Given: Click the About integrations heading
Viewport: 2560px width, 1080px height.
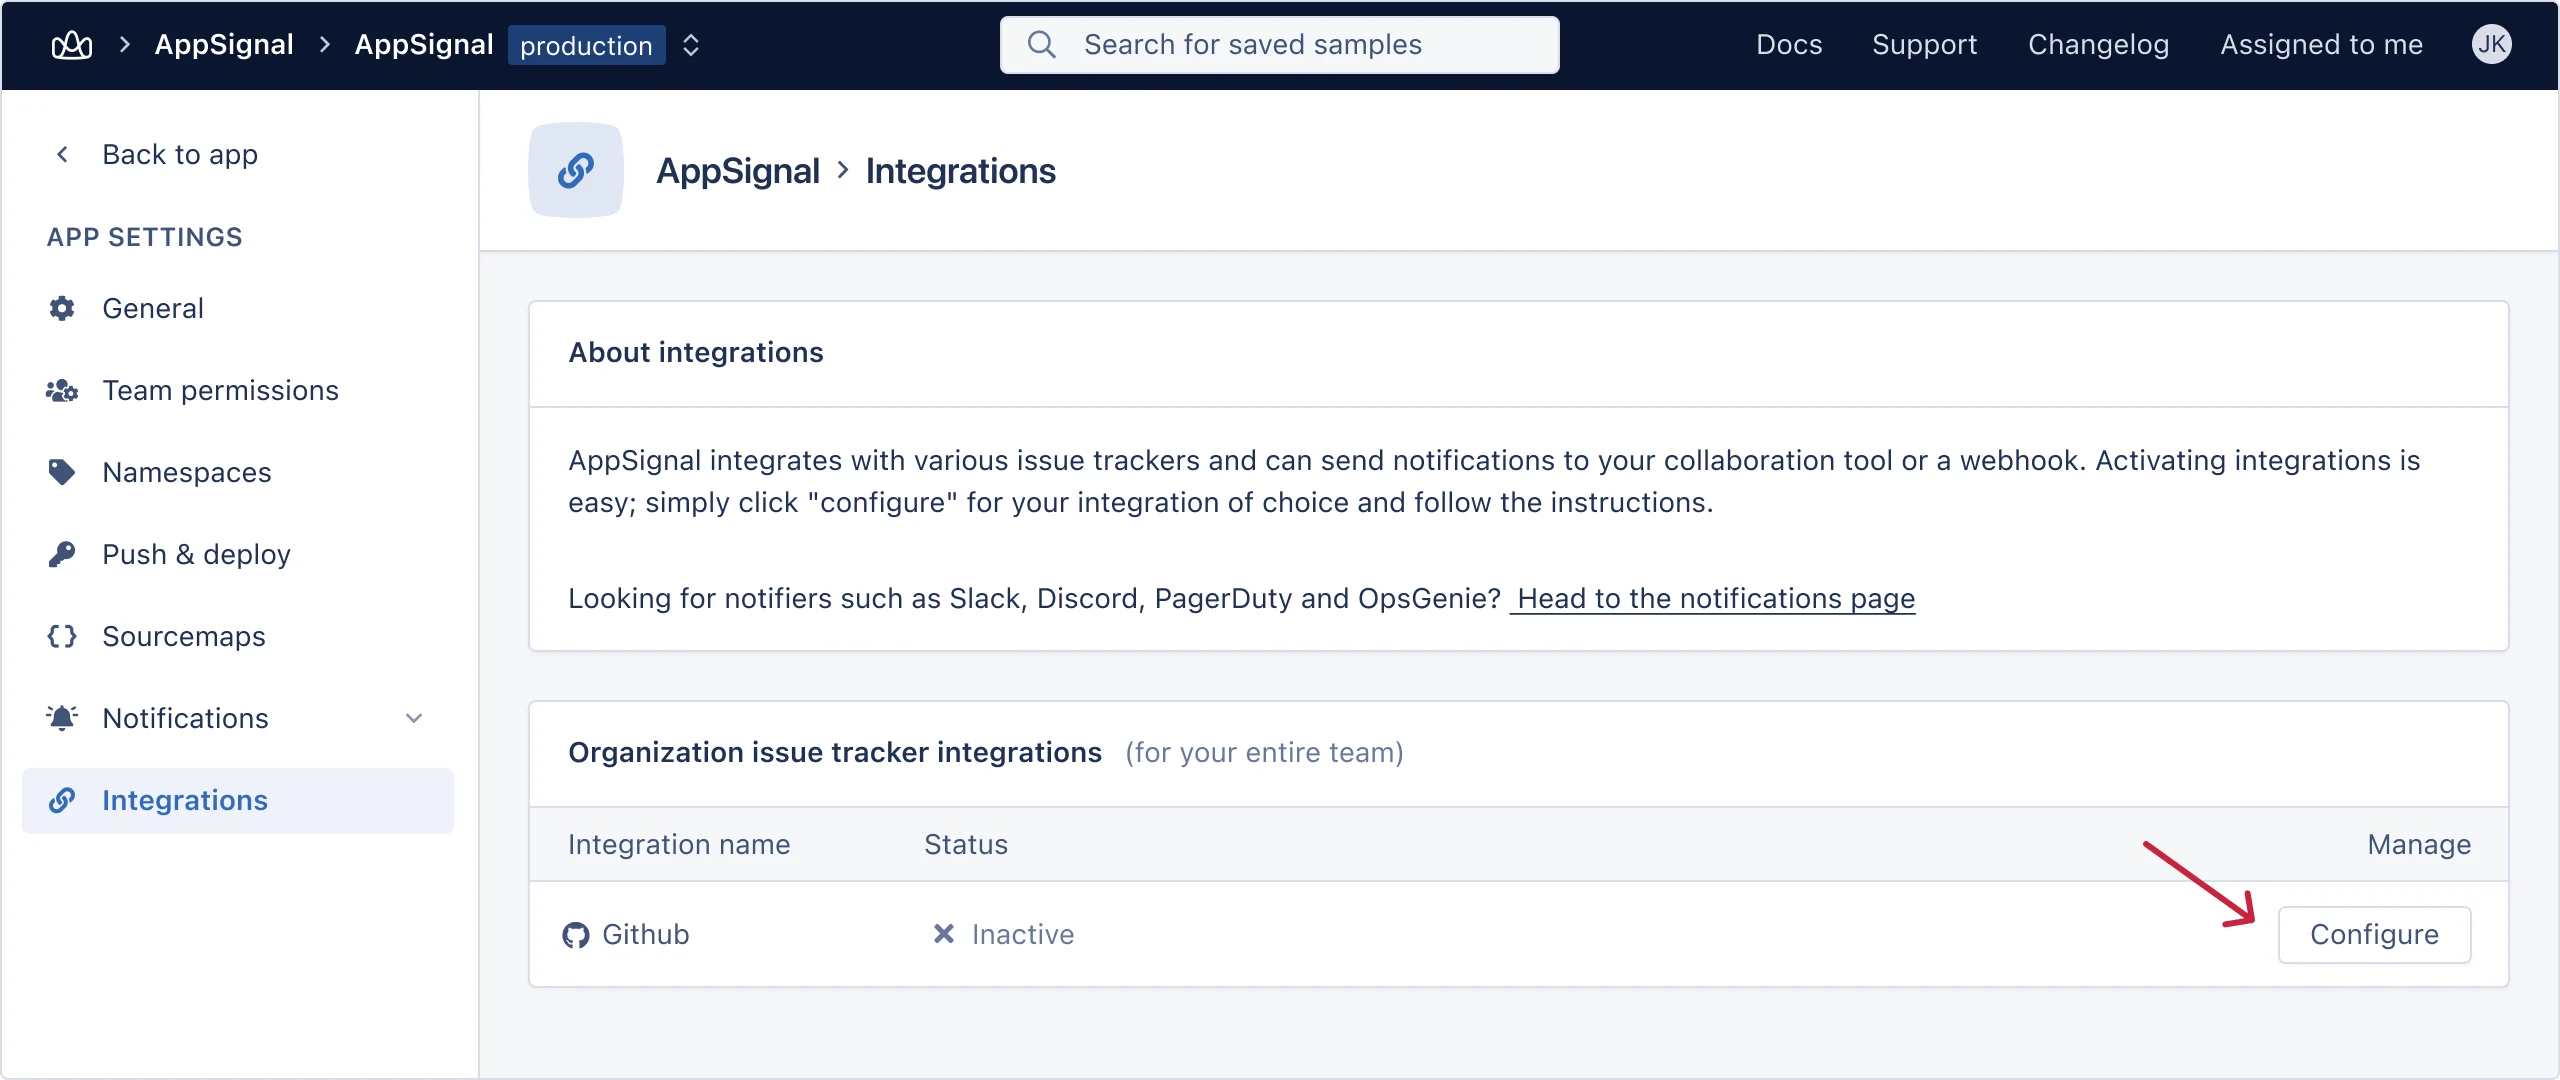Looking at the screenshot, I should pyautogui.click(x=696, y=352).
